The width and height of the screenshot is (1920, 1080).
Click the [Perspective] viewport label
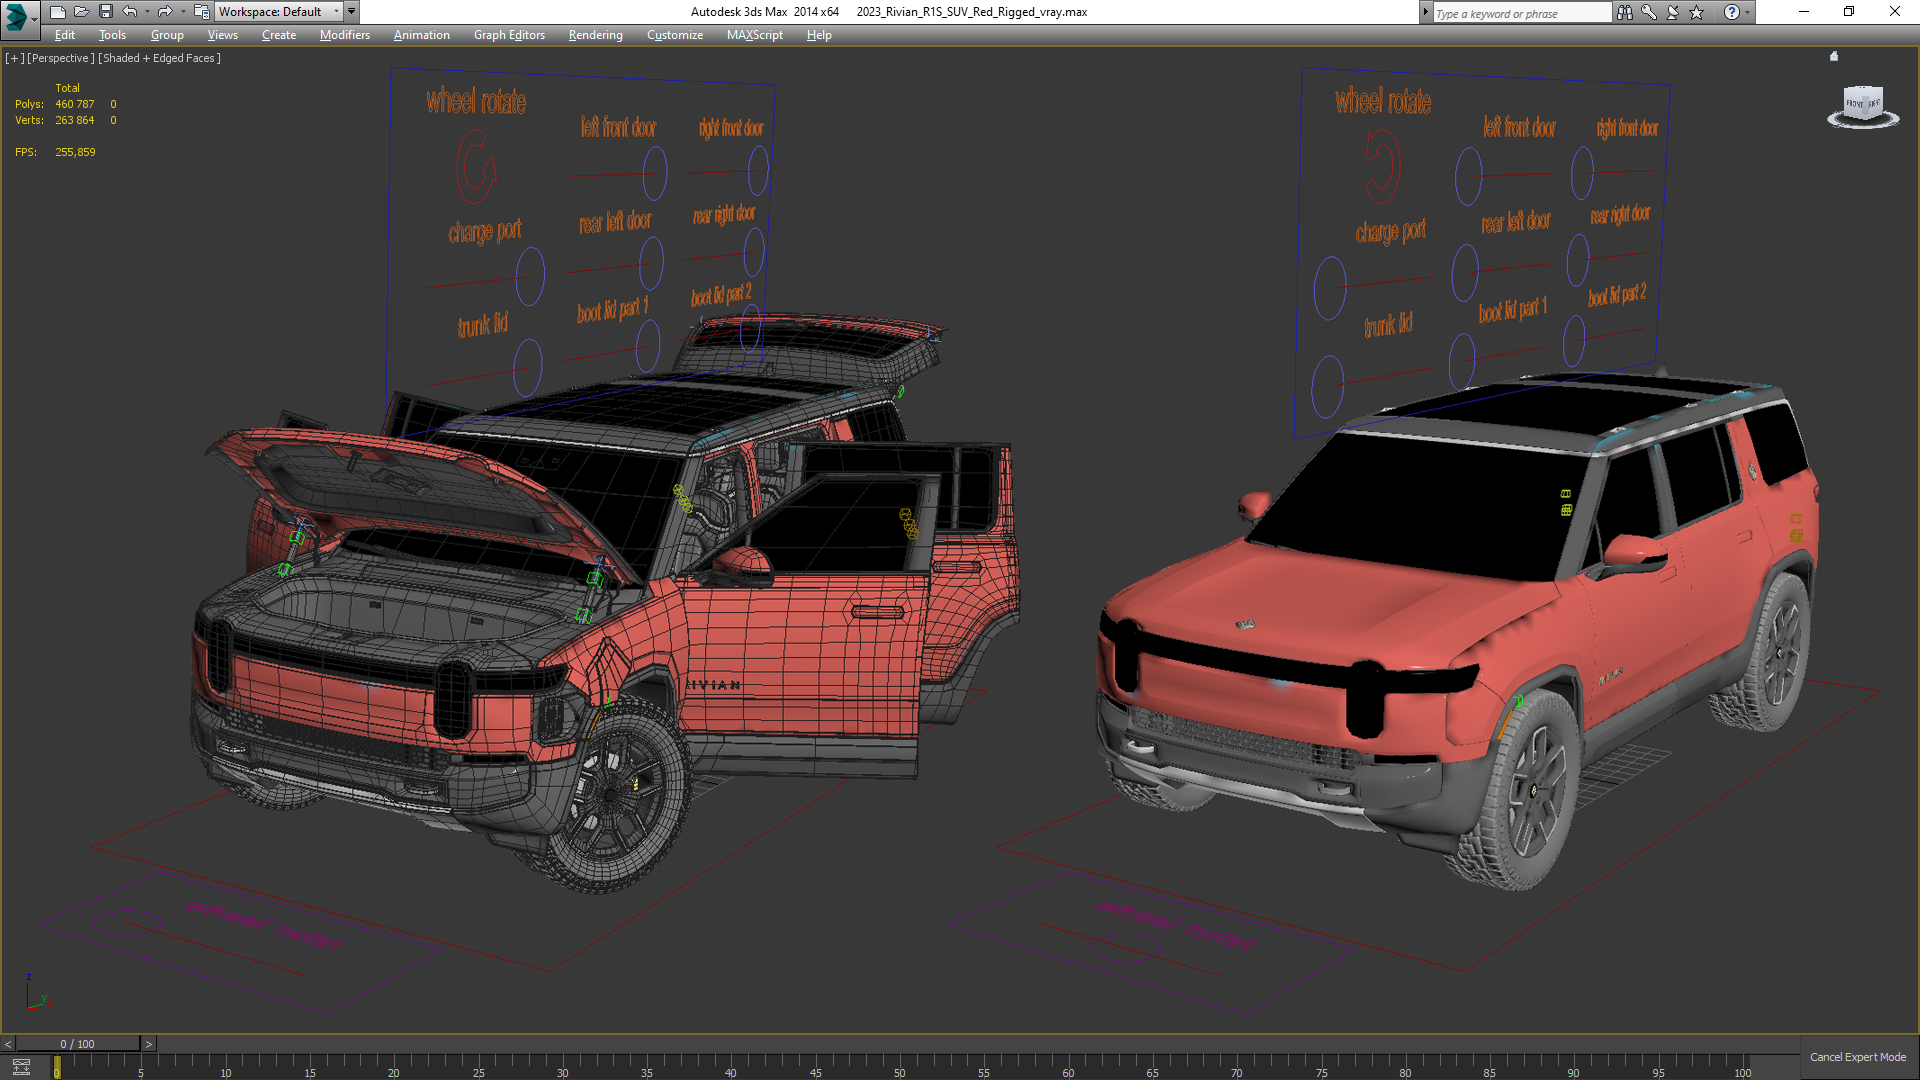point(61,58)
